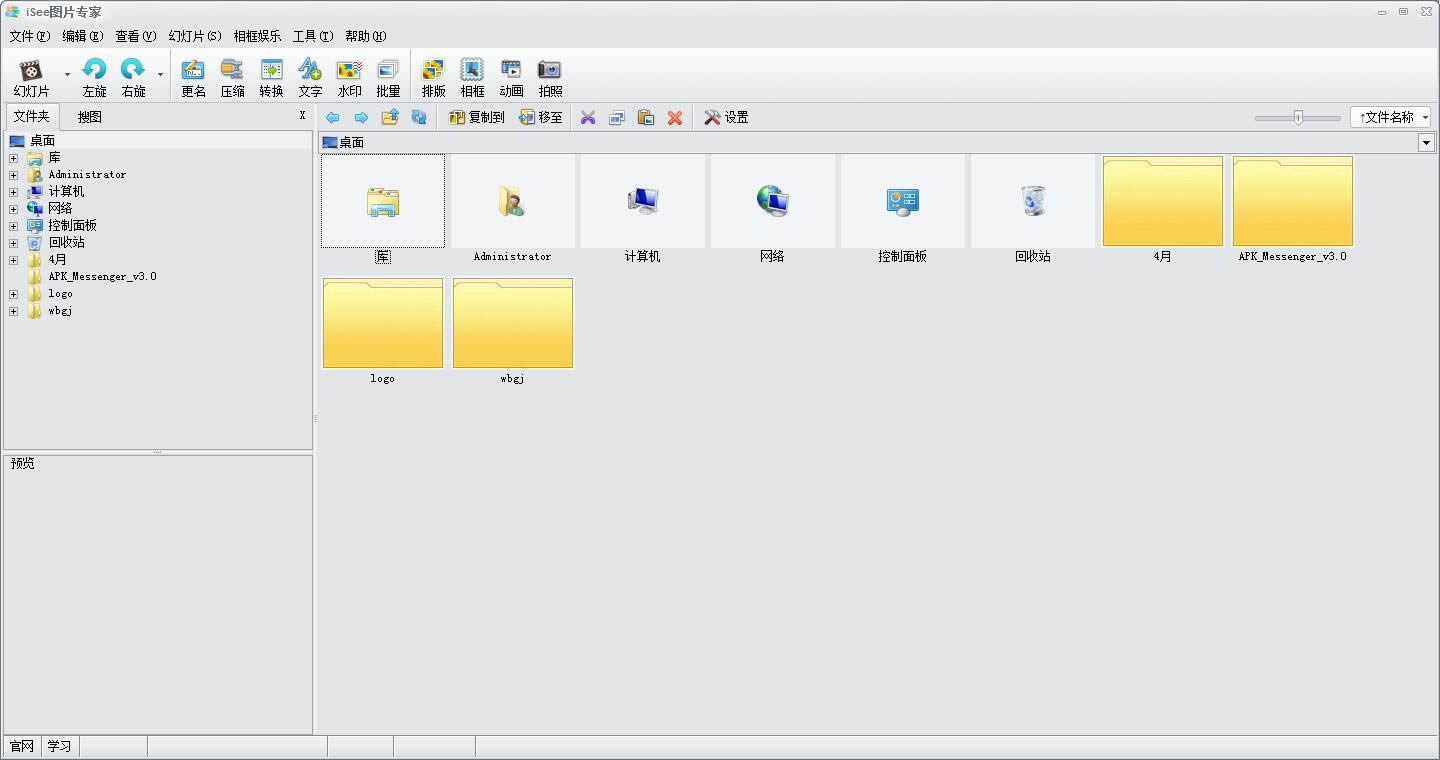The width and height of the screenshot is (1440, 760).
Task: Open the 动画 animation tool
Action: [x=511, y=77]
